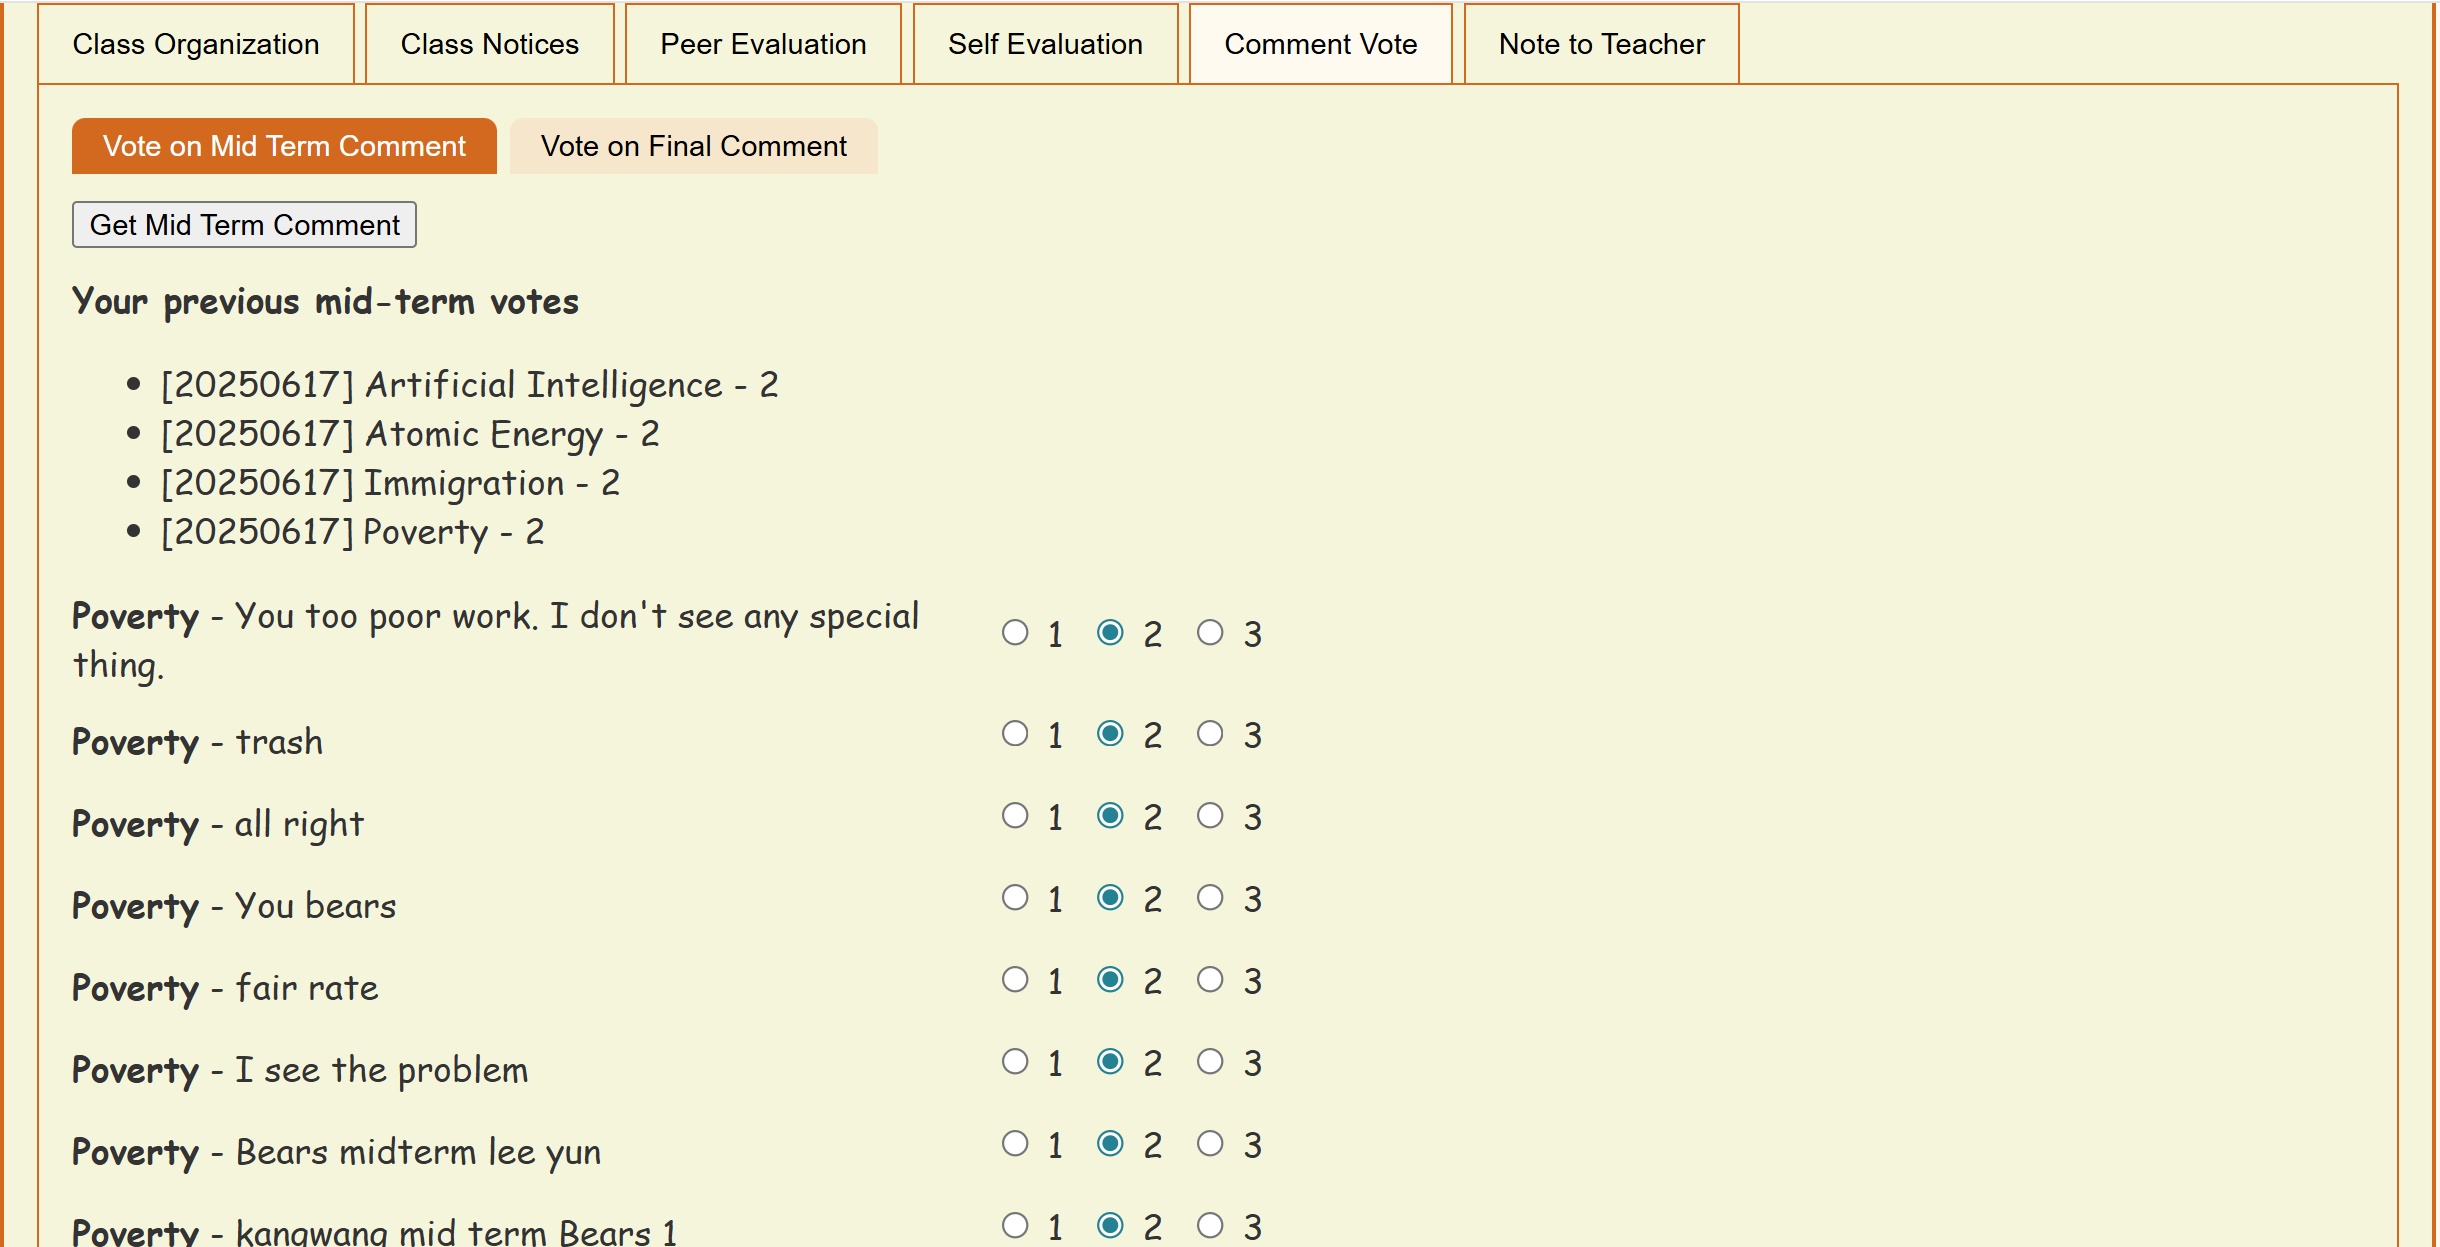Switch to Vote on Final Comment
Viewport: 2440px width, 1247px height.
[x=693, y=146]
